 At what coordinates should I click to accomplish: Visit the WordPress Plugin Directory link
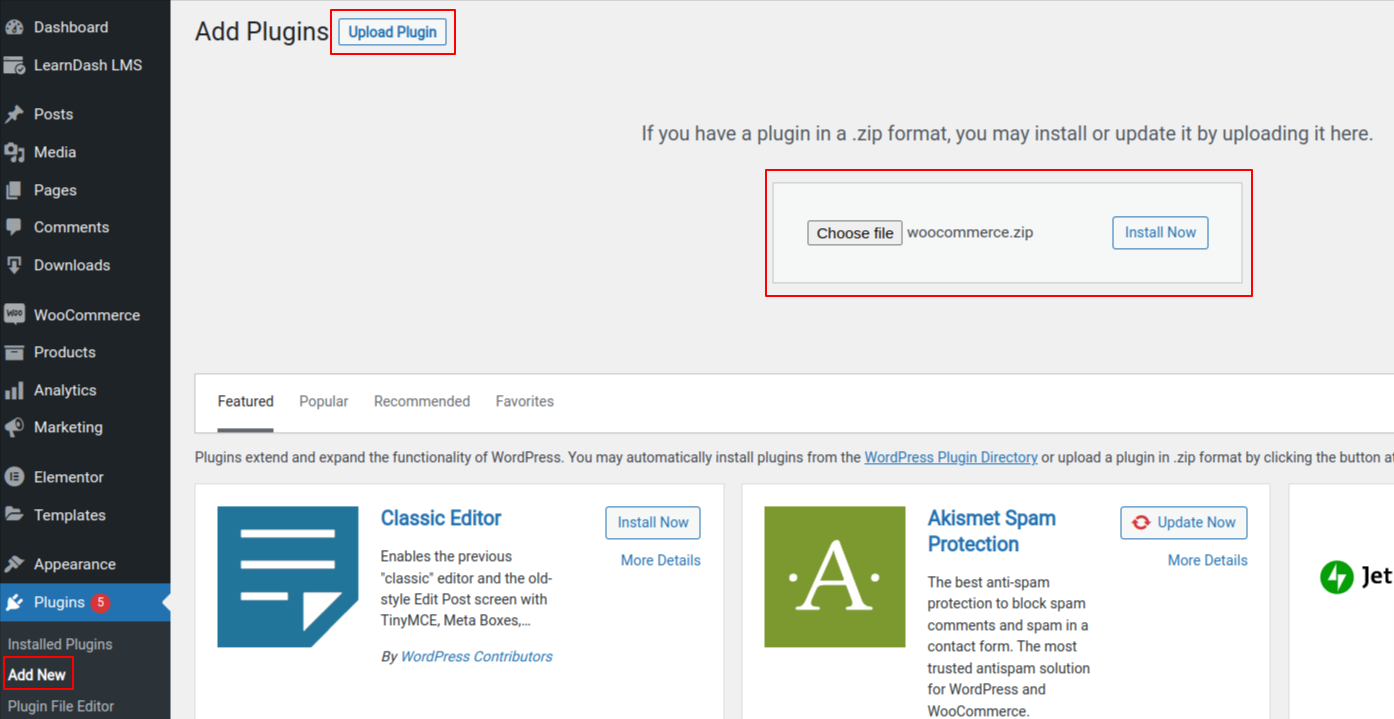tap(951, 457)
